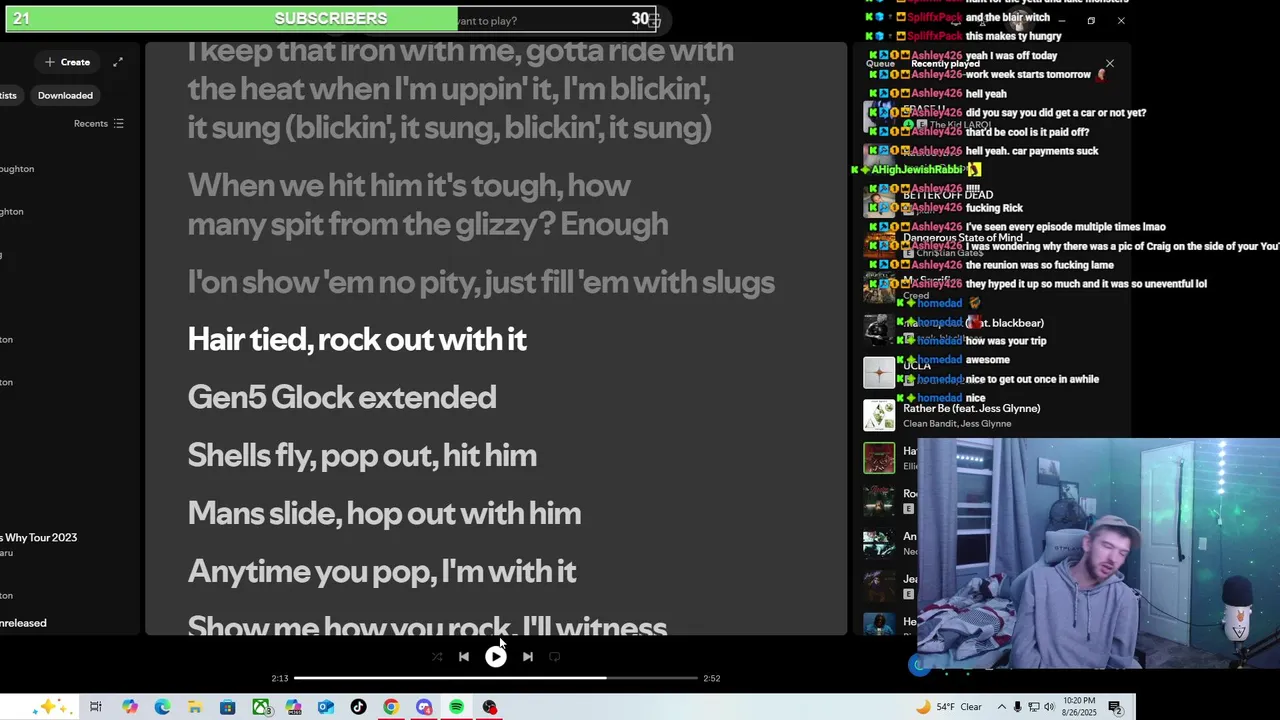This screenshot has width=1280, height=720.
Task: Open the clock showing 10:20 PM
Action: click(x=1081, y=707)
